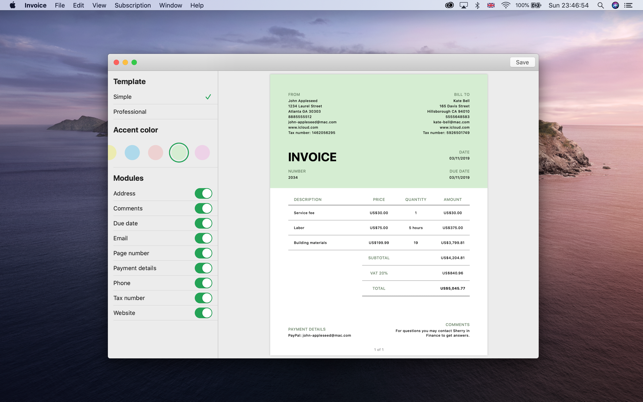Click the Save button
Image resolution: width=643 pixels, height=402 pixels.
pyautogui.click(x=522, y=62)
